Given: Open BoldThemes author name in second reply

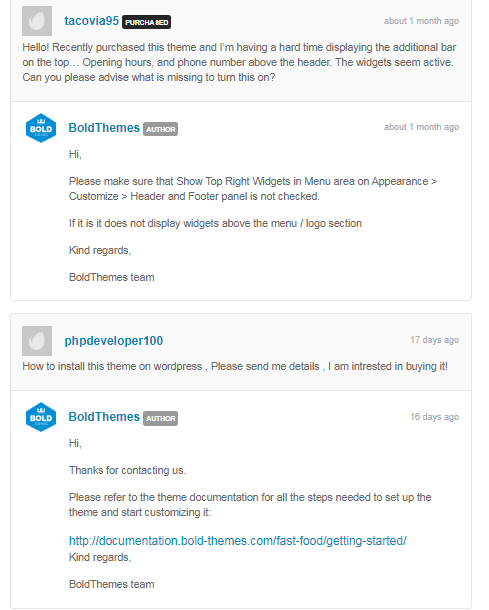Looking at the screenshot, I should pyautogui.click(x=104, y=417).
